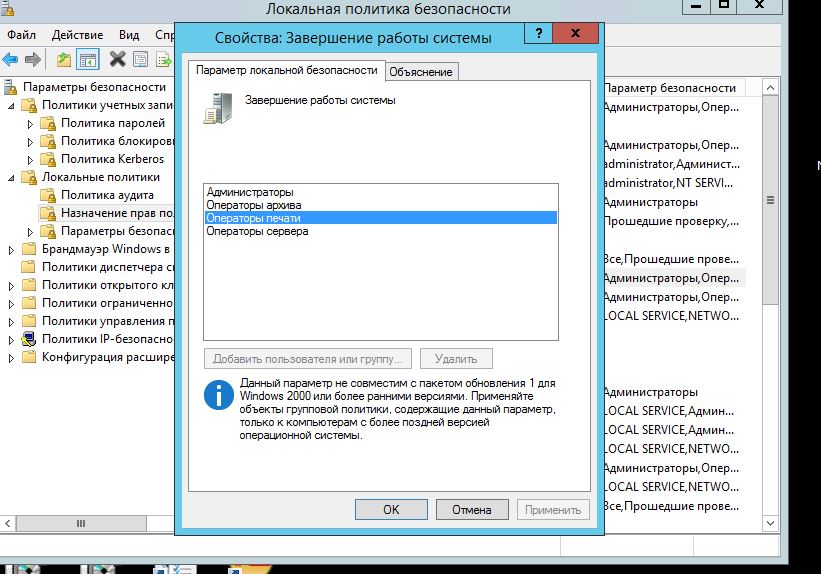Image resolution: width=821 pixels, height=574 pixels.
Task: Click the Политика Kerberos folder icon
Action: [48, 159]
